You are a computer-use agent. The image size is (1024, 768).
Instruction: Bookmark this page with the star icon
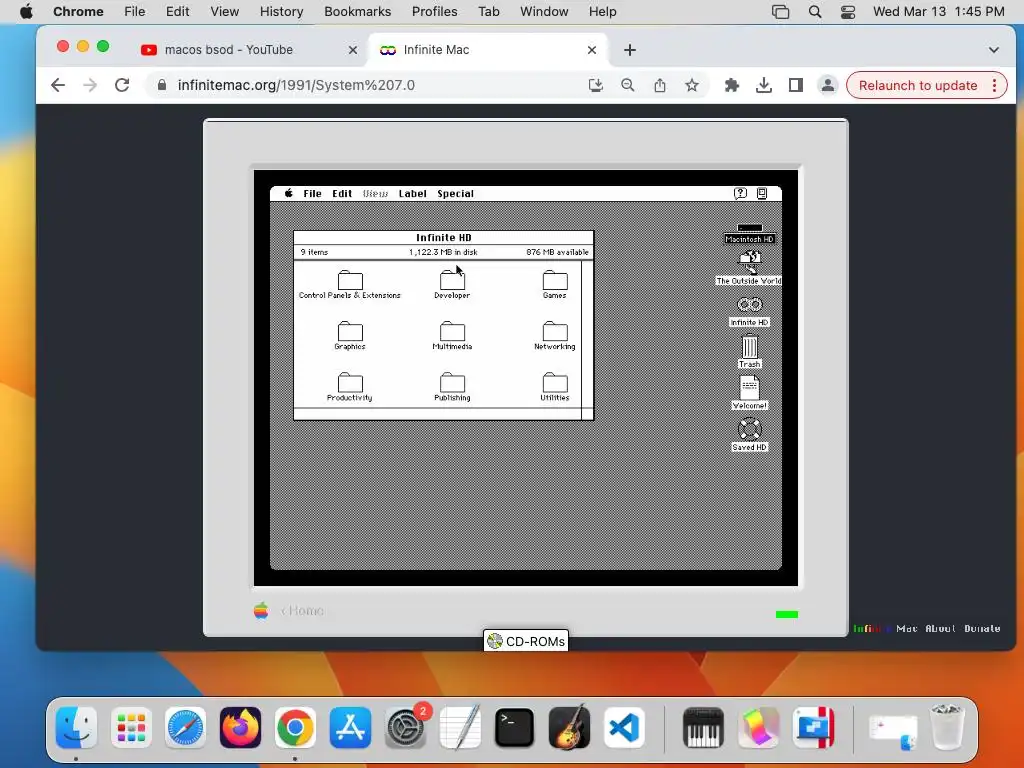click(x=692, y=85)
